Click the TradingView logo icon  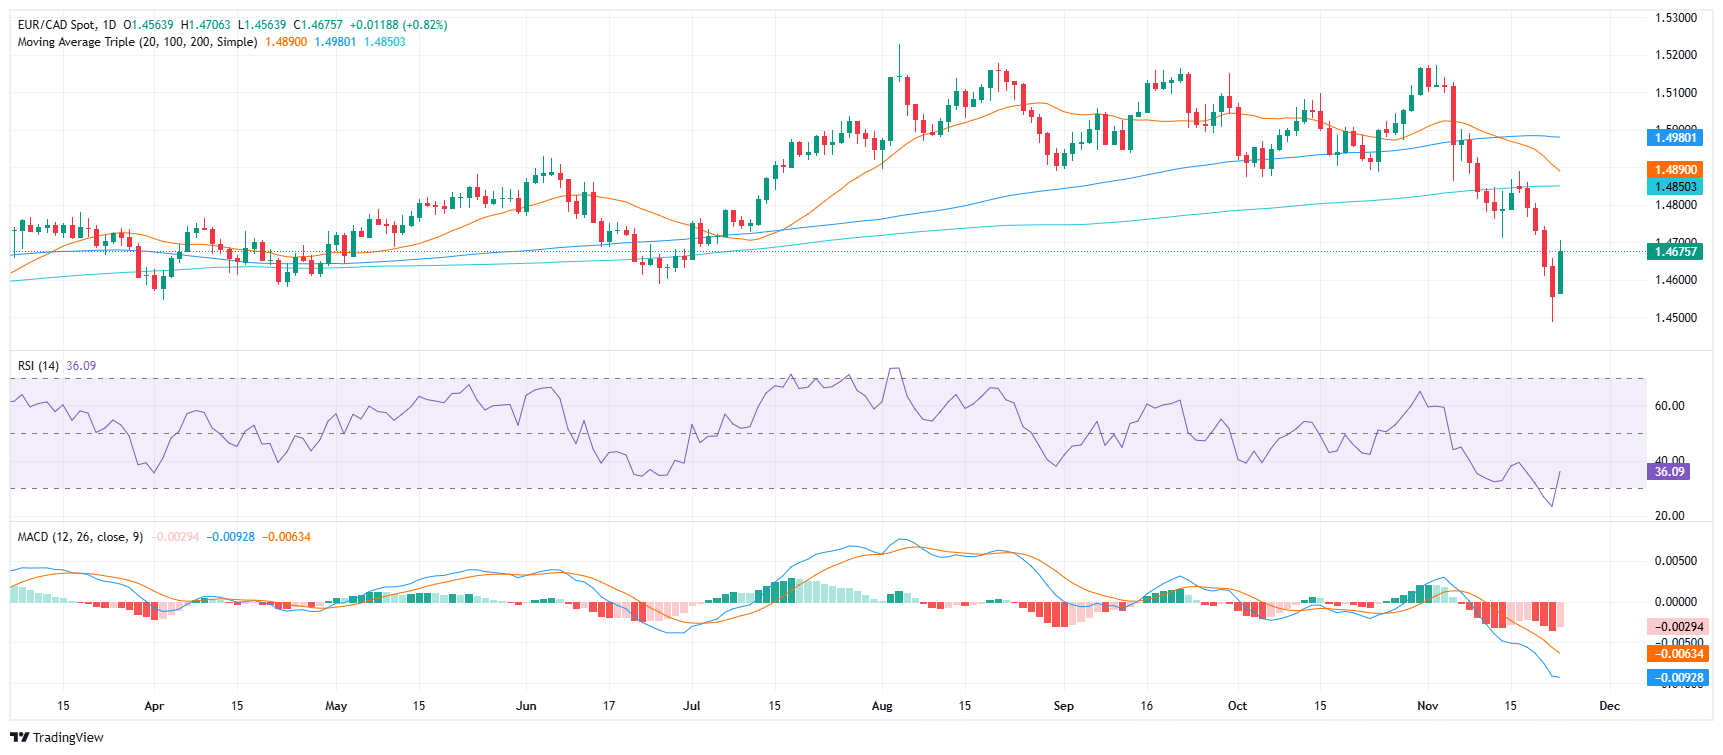(x=19, y=737)
